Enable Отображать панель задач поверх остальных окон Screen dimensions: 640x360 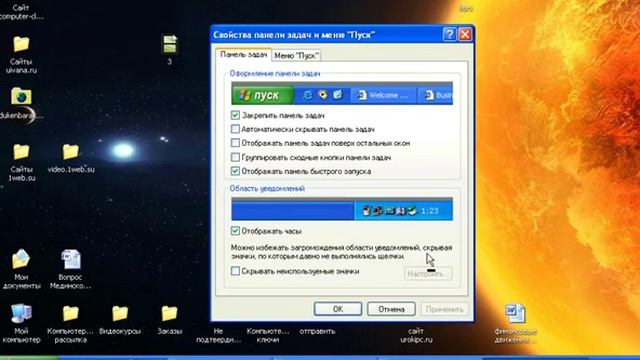(235, 143)
